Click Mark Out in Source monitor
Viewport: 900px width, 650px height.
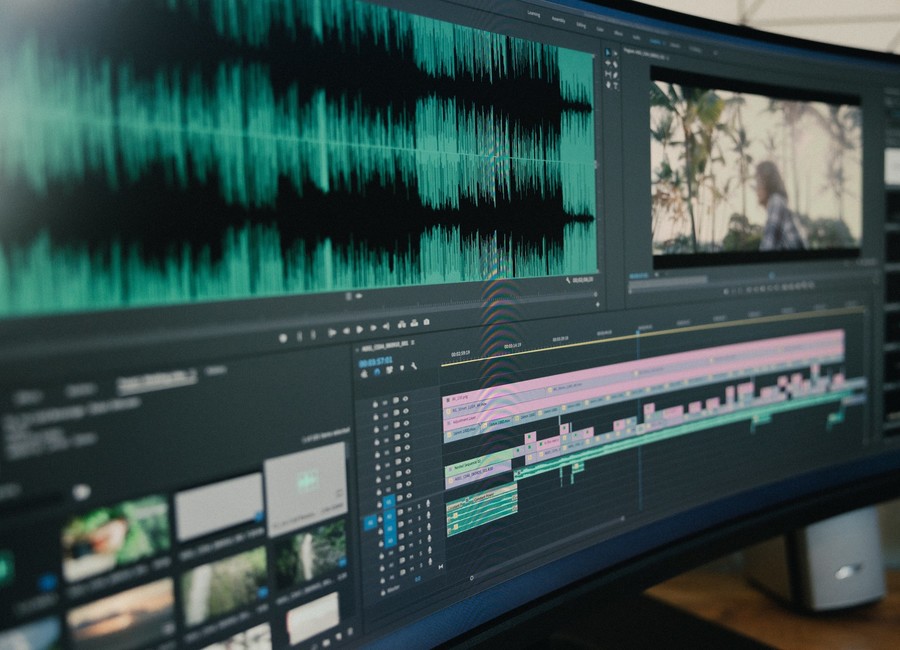pos(313,335)
